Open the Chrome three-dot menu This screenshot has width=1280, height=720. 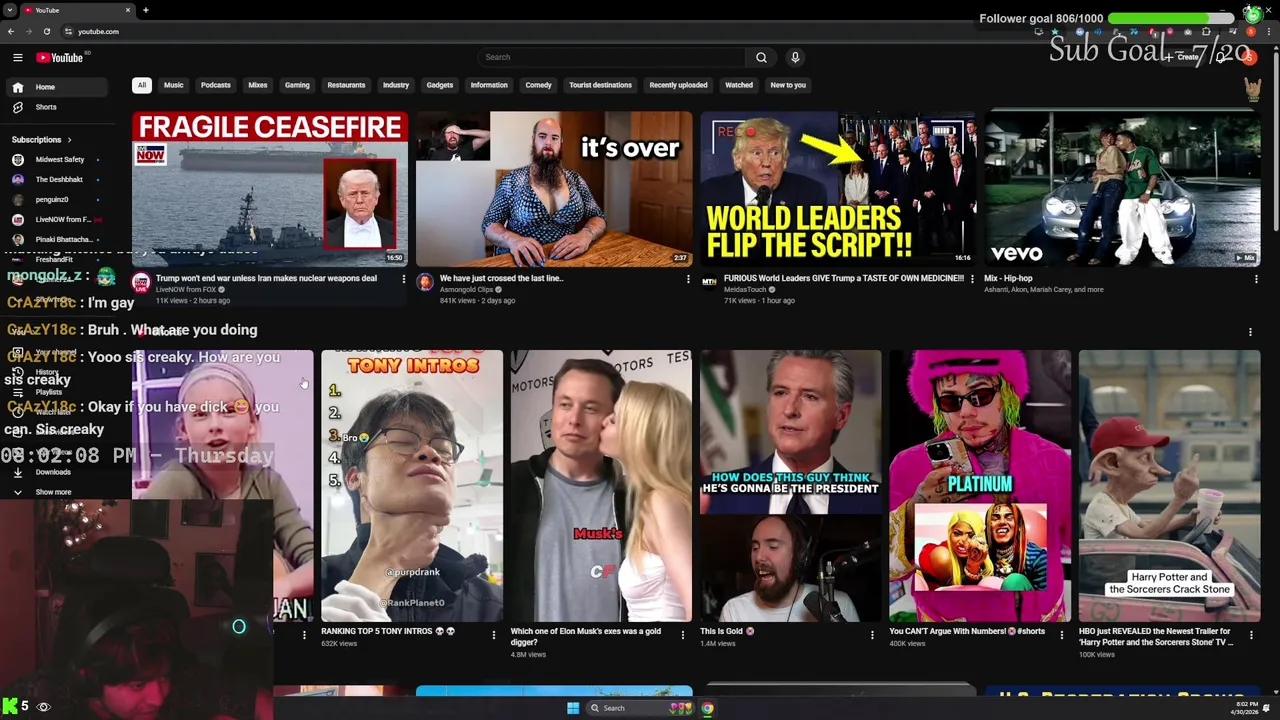(1268, 31)
